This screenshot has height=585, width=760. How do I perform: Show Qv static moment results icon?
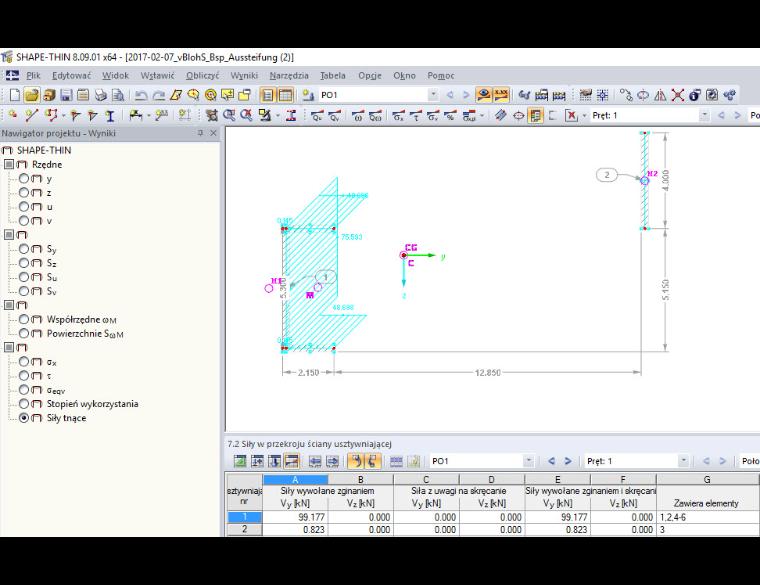tap(334, 115)
